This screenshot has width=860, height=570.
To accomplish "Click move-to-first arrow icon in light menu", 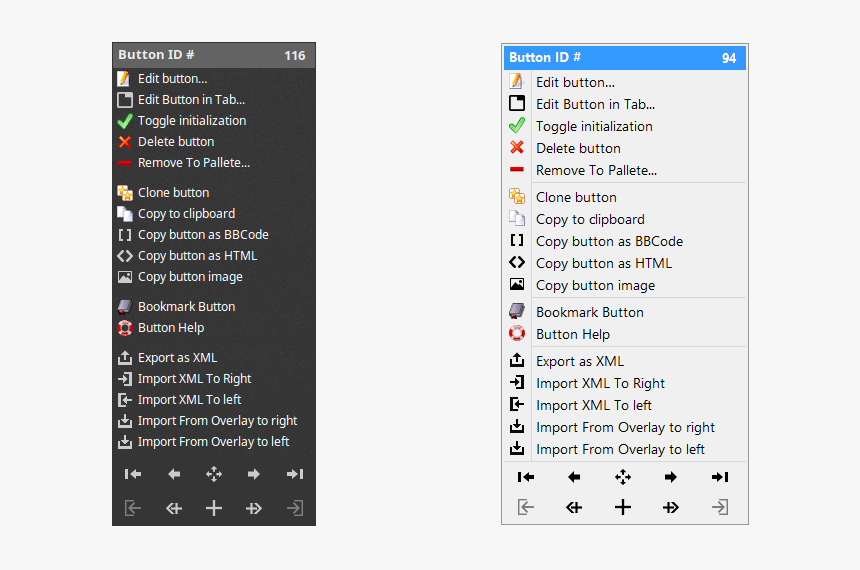I will [525, 477].
